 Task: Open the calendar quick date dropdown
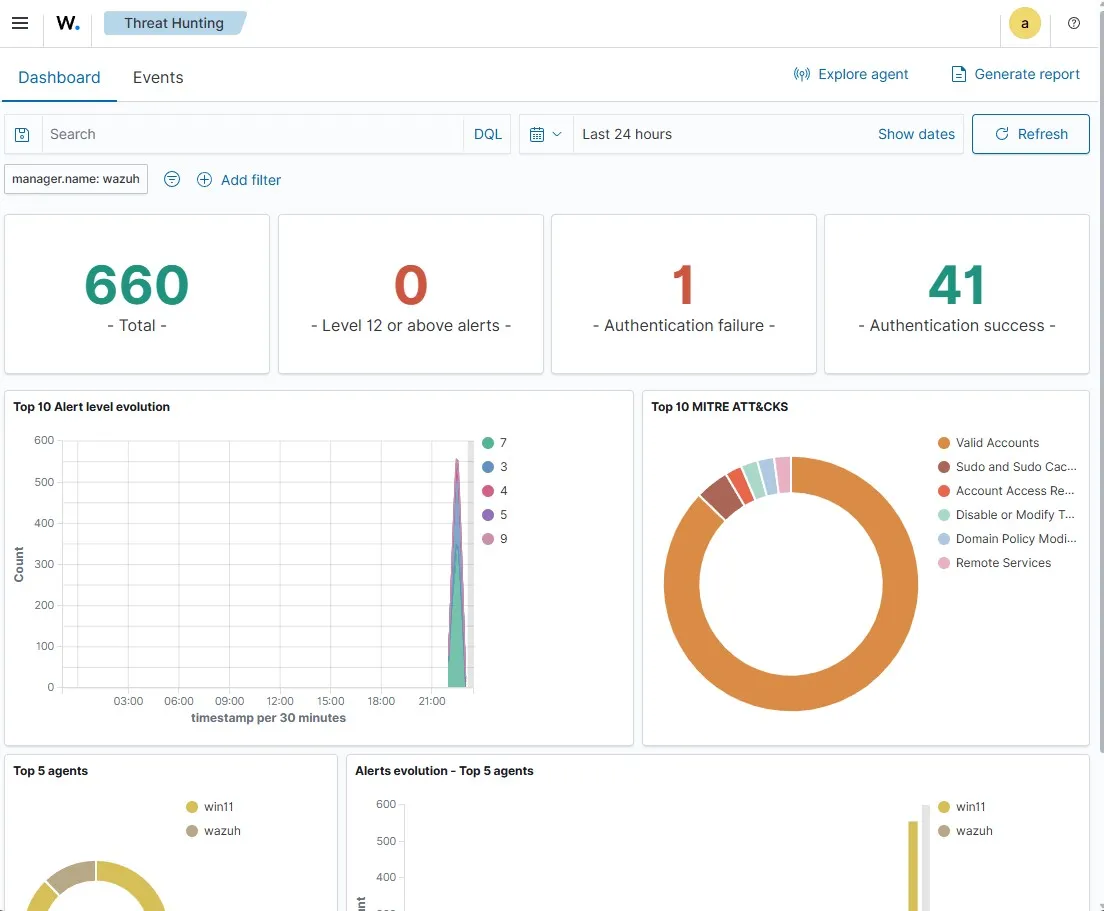pos(546,134)
